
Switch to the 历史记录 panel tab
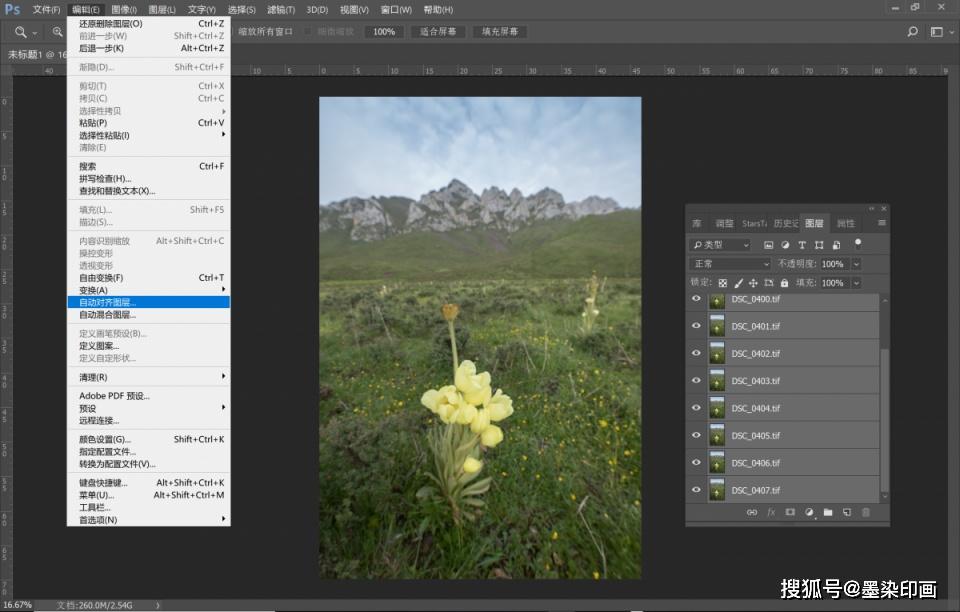786,223
